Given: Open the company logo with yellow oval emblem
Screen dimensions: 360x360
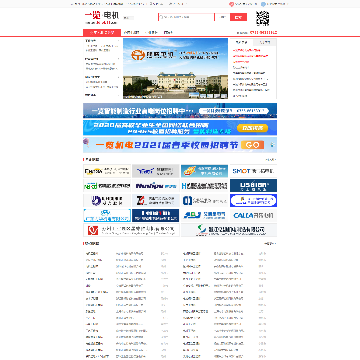Looking at the screenshot, I should (x=107, y=171).
